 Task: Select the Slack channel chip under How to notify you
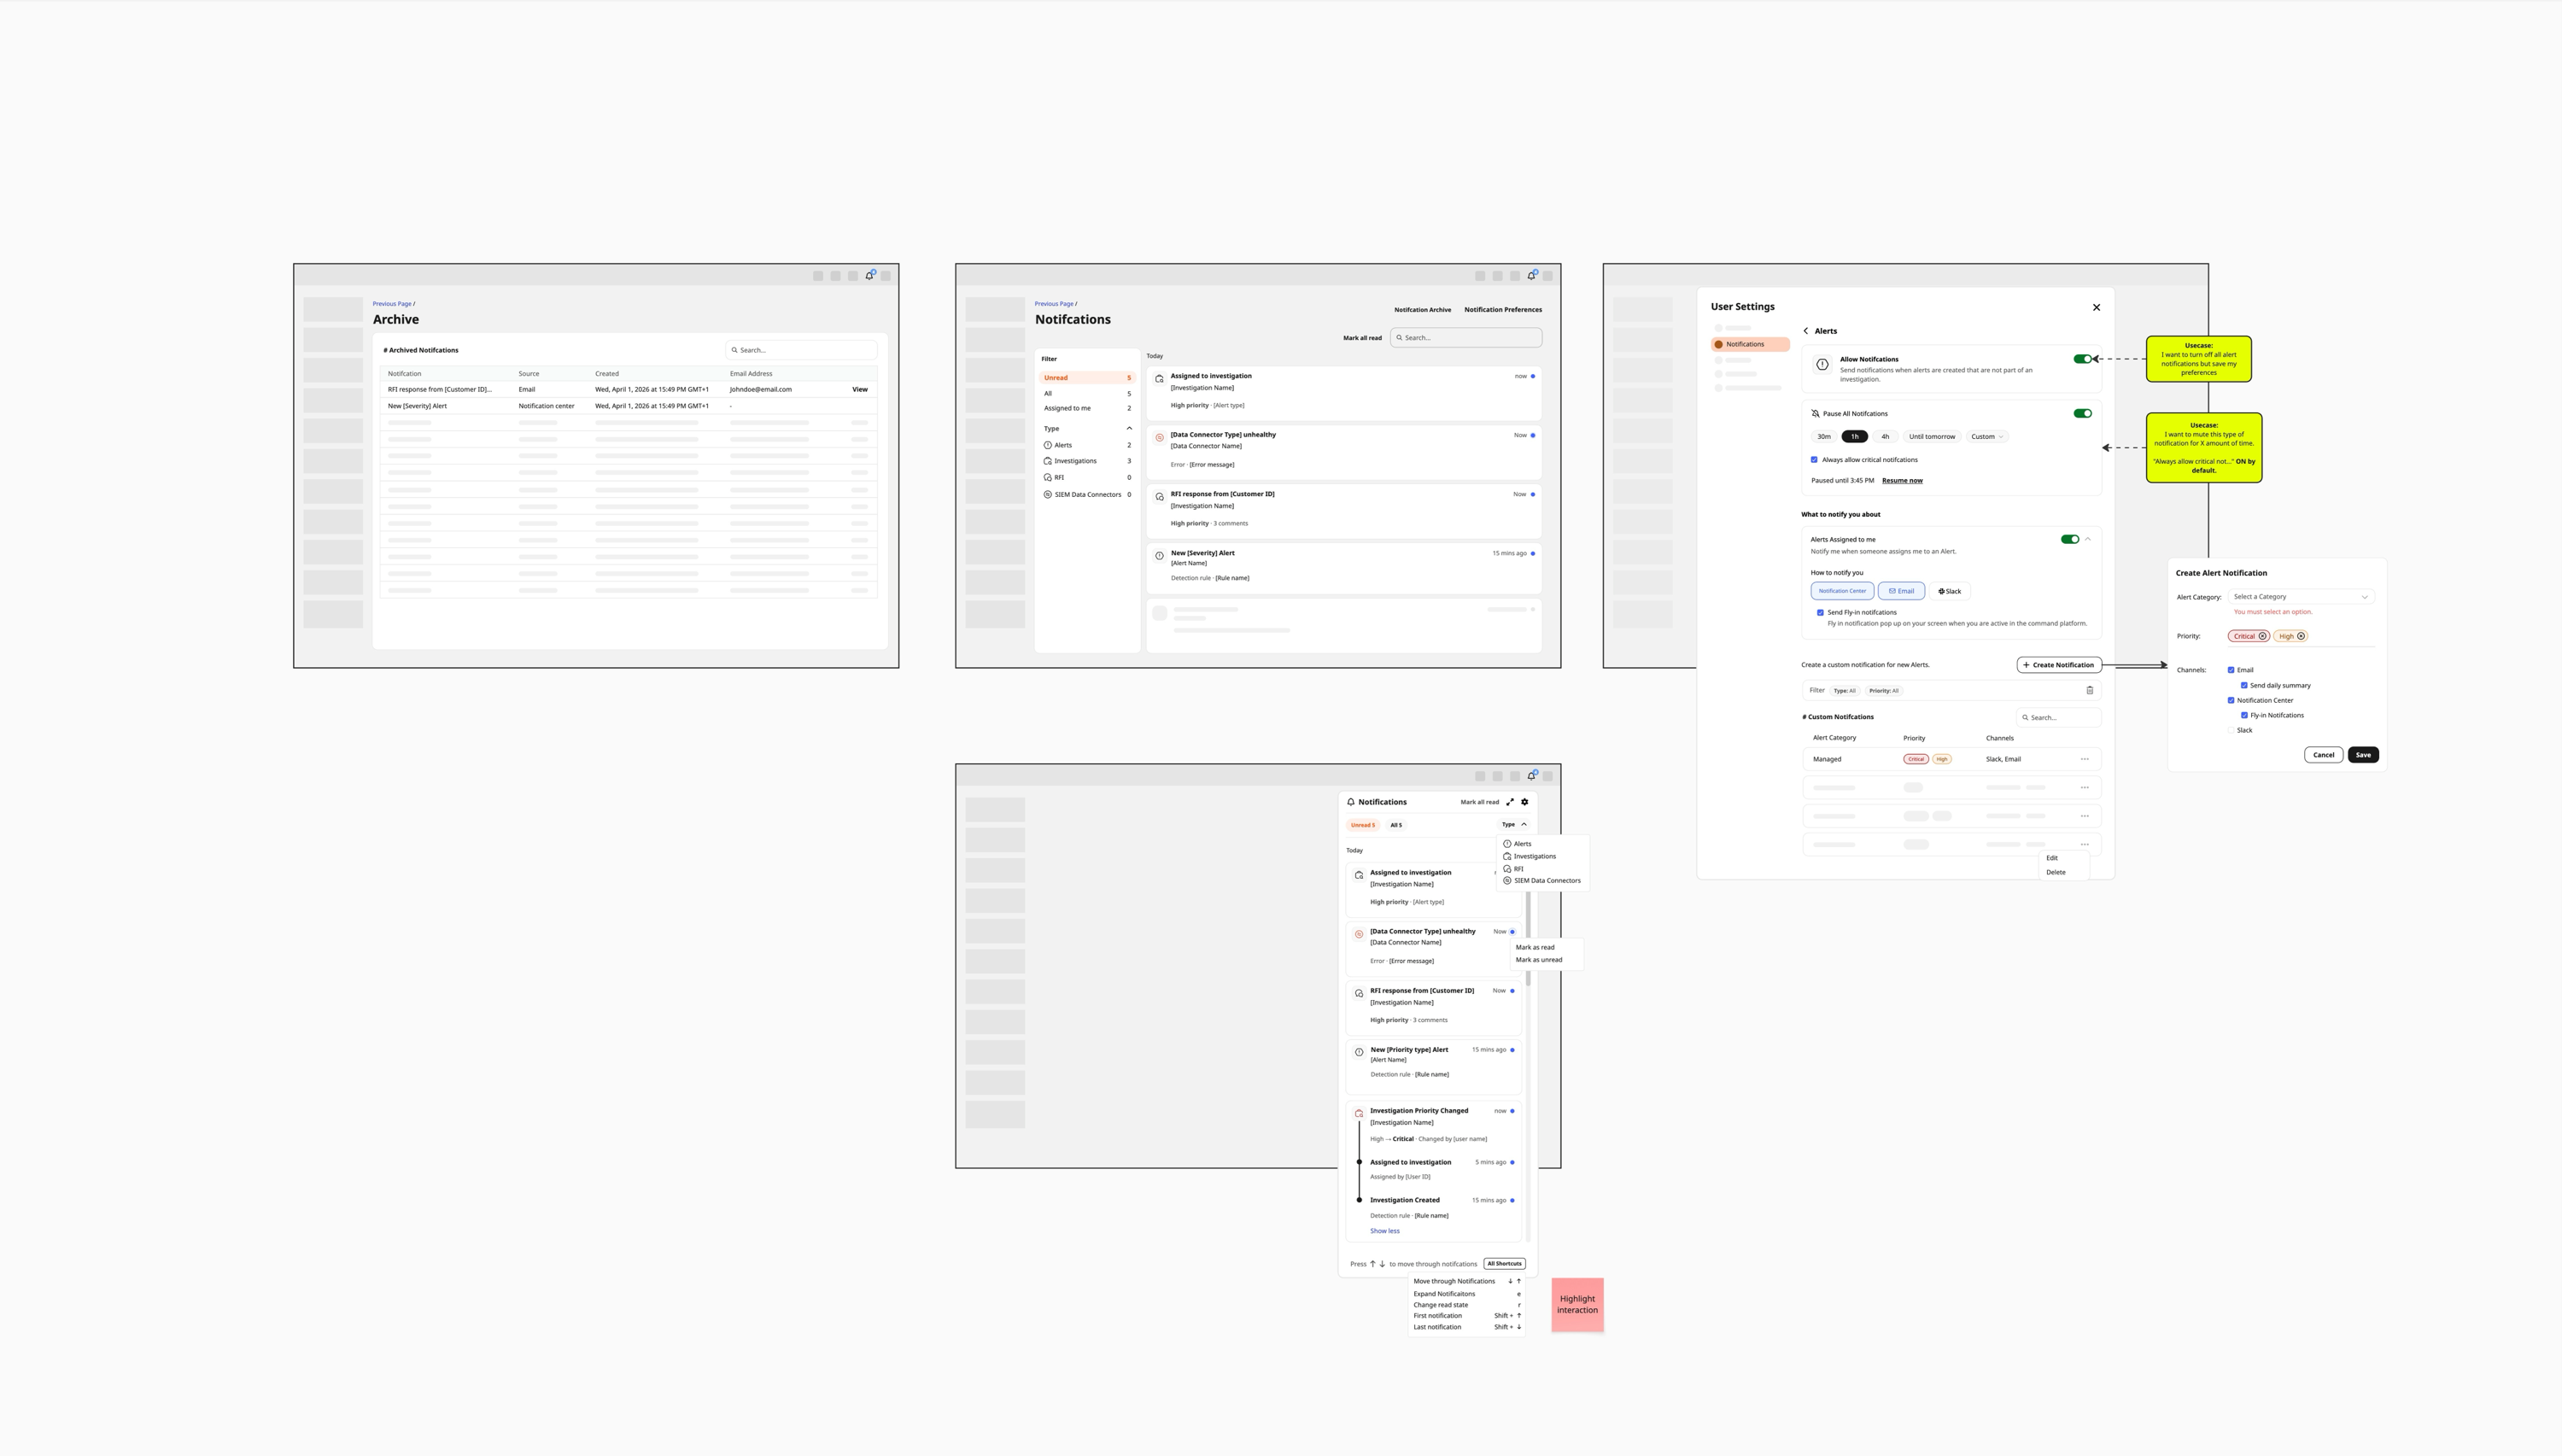[x=1949, y=591]
